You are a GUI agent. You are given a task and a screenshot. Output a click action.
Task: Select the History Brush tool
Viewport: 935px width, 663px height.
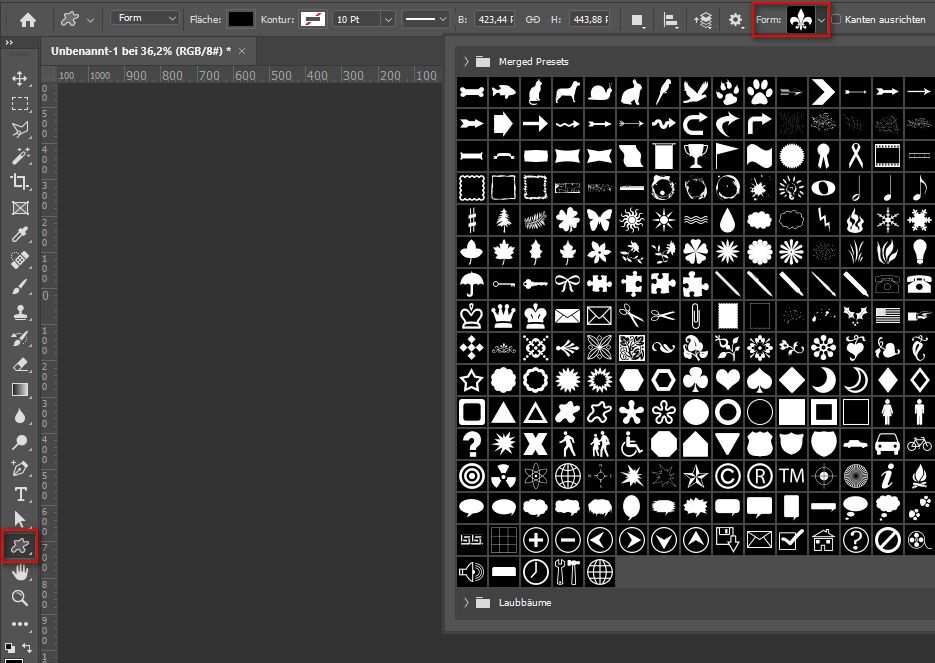[x=20, y=338]
